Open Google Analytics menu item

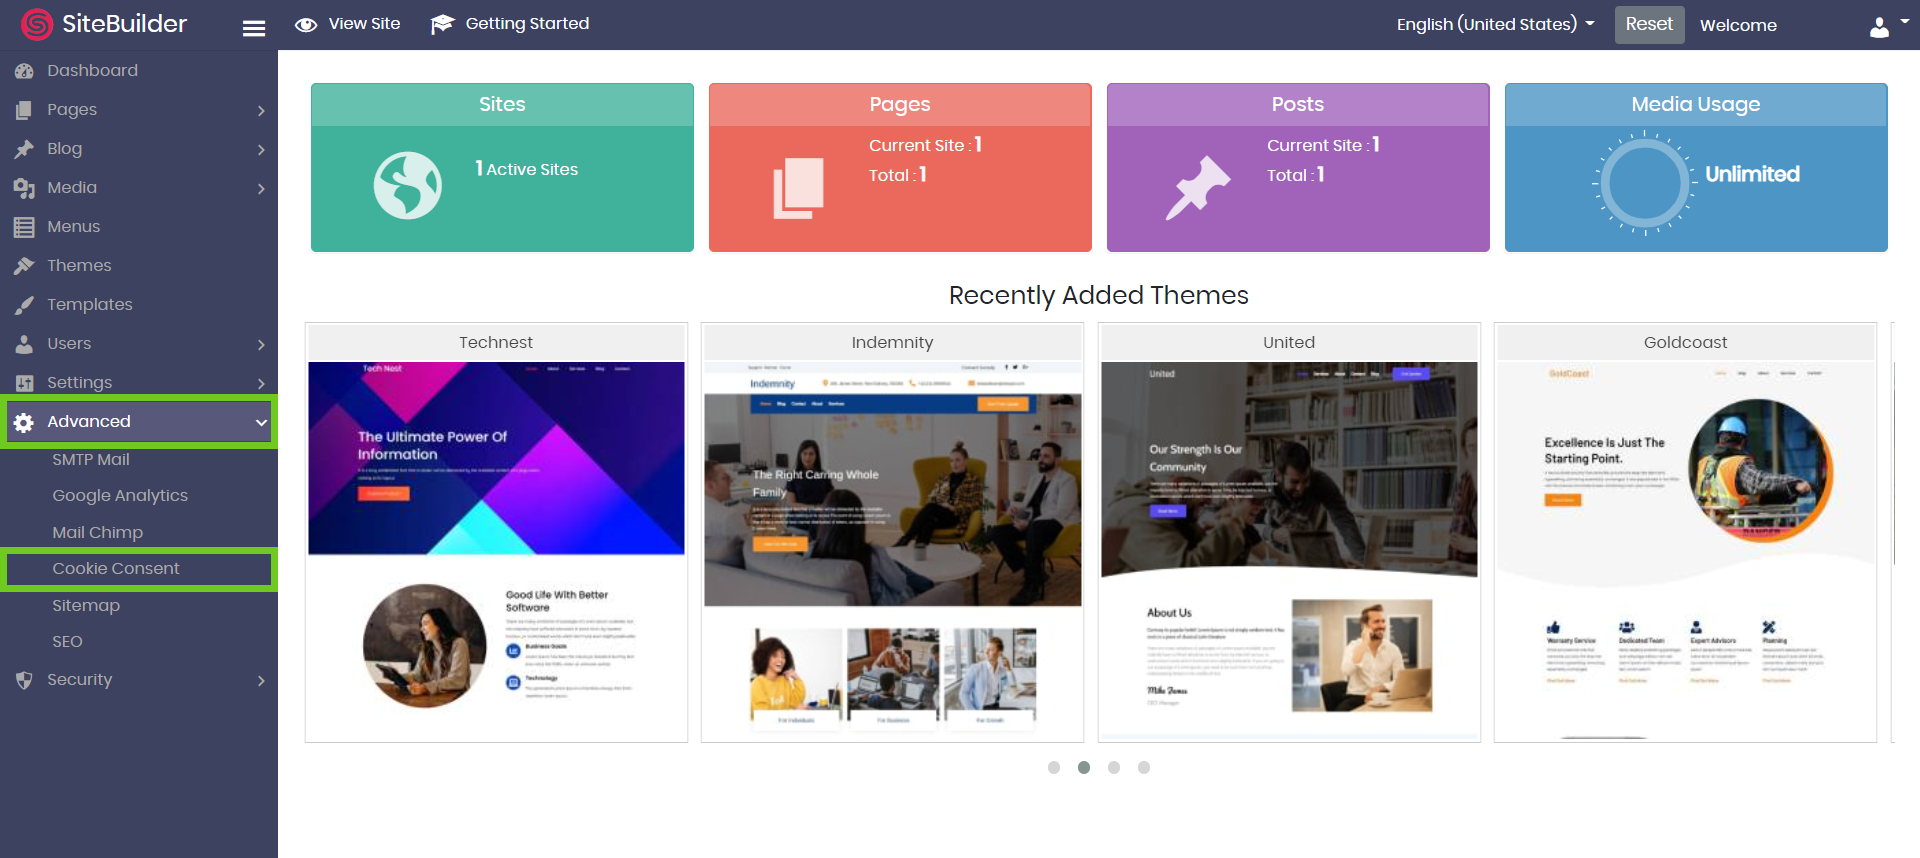click(x=120, y=496)
